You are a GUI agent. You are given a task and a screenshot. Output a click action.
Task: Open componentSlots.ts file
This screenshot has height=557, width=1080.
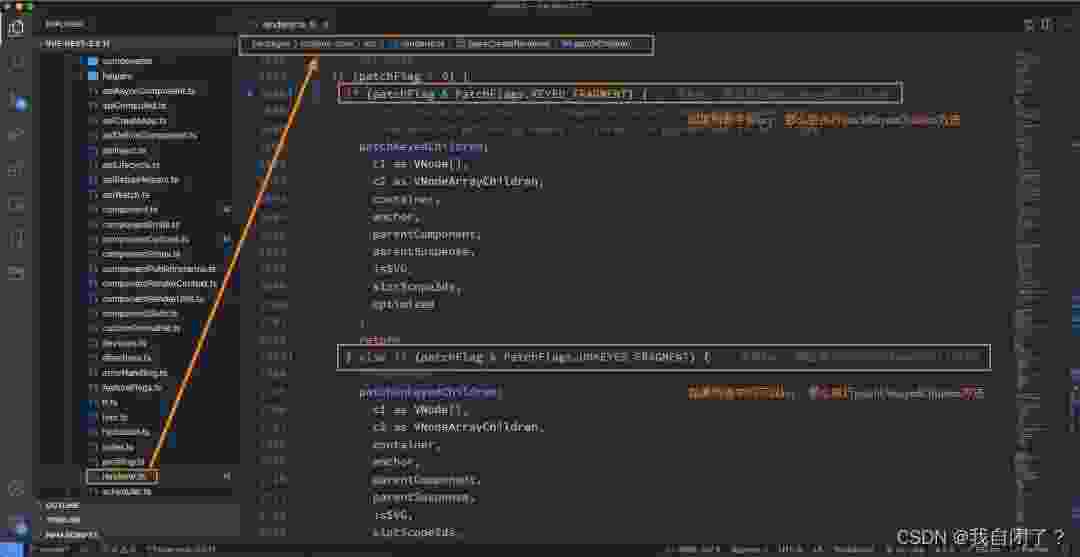tap(140, 314)
